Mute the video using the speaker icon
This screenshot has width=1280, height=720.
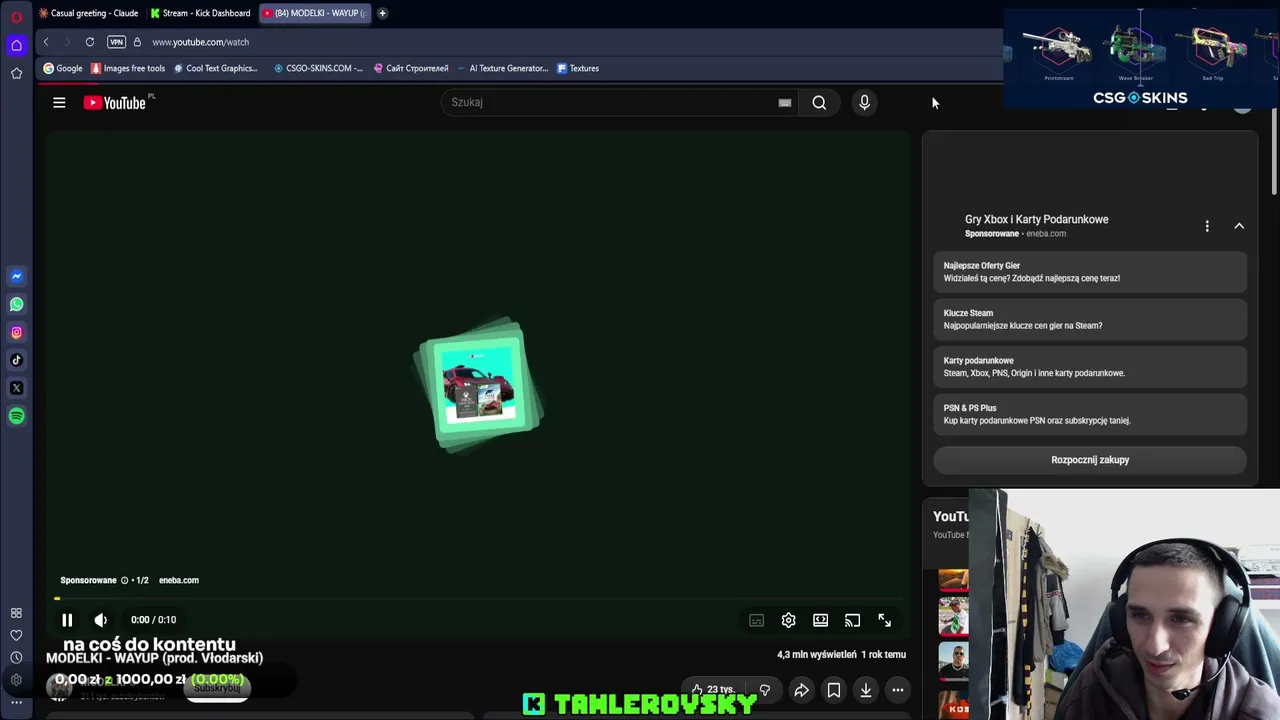pos(100,620)
